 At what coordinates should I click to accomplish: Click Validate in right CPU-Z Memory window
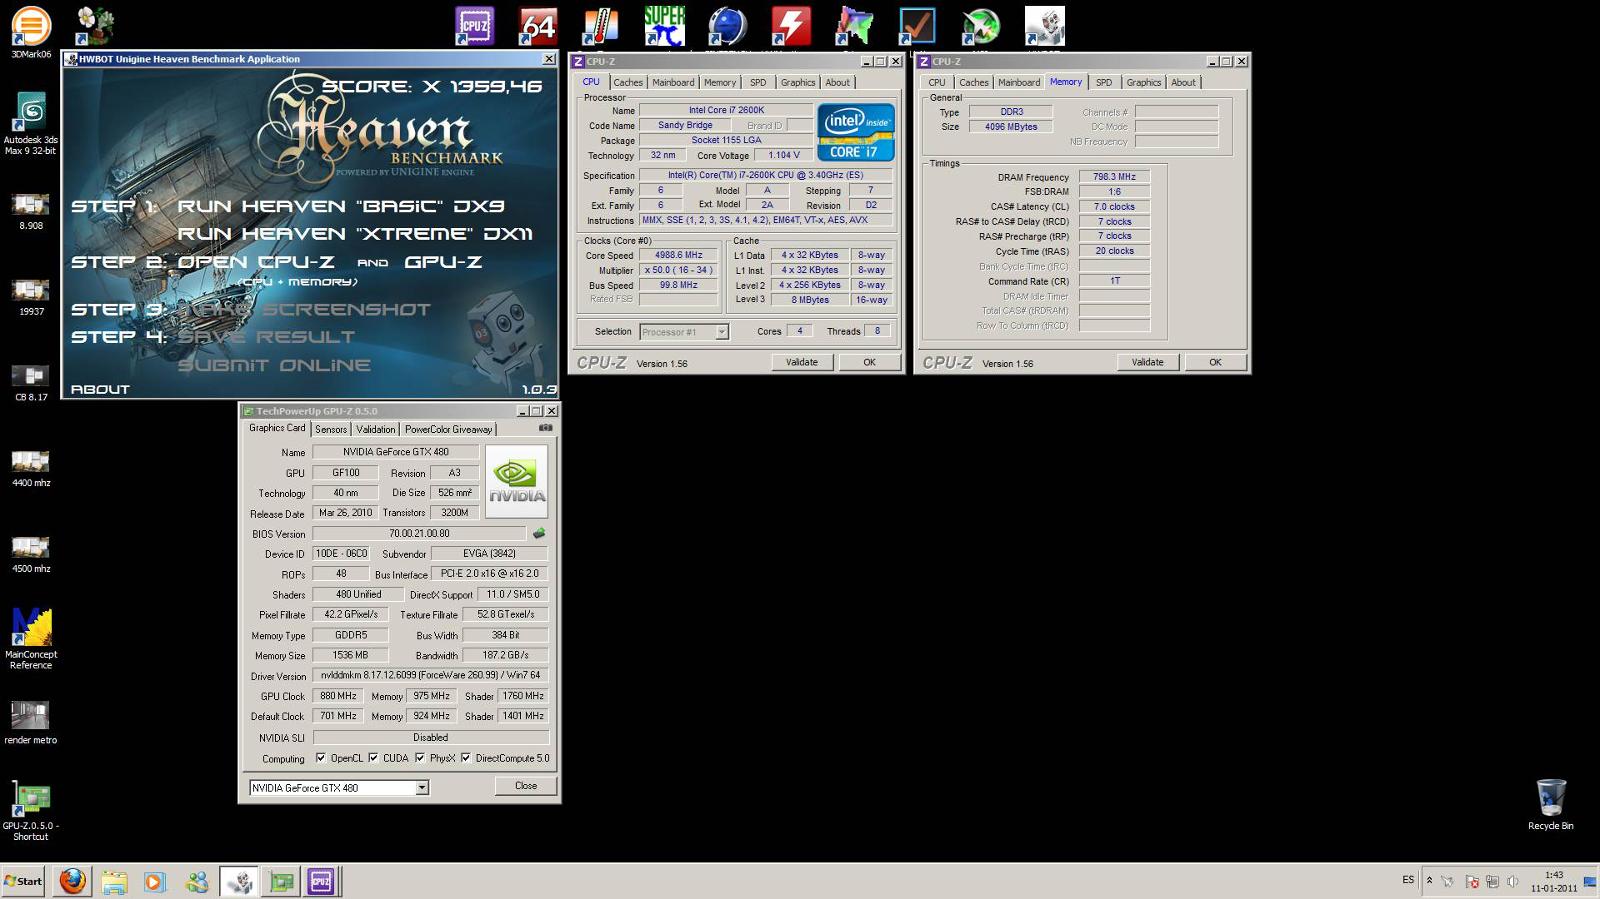[1147, 362]
